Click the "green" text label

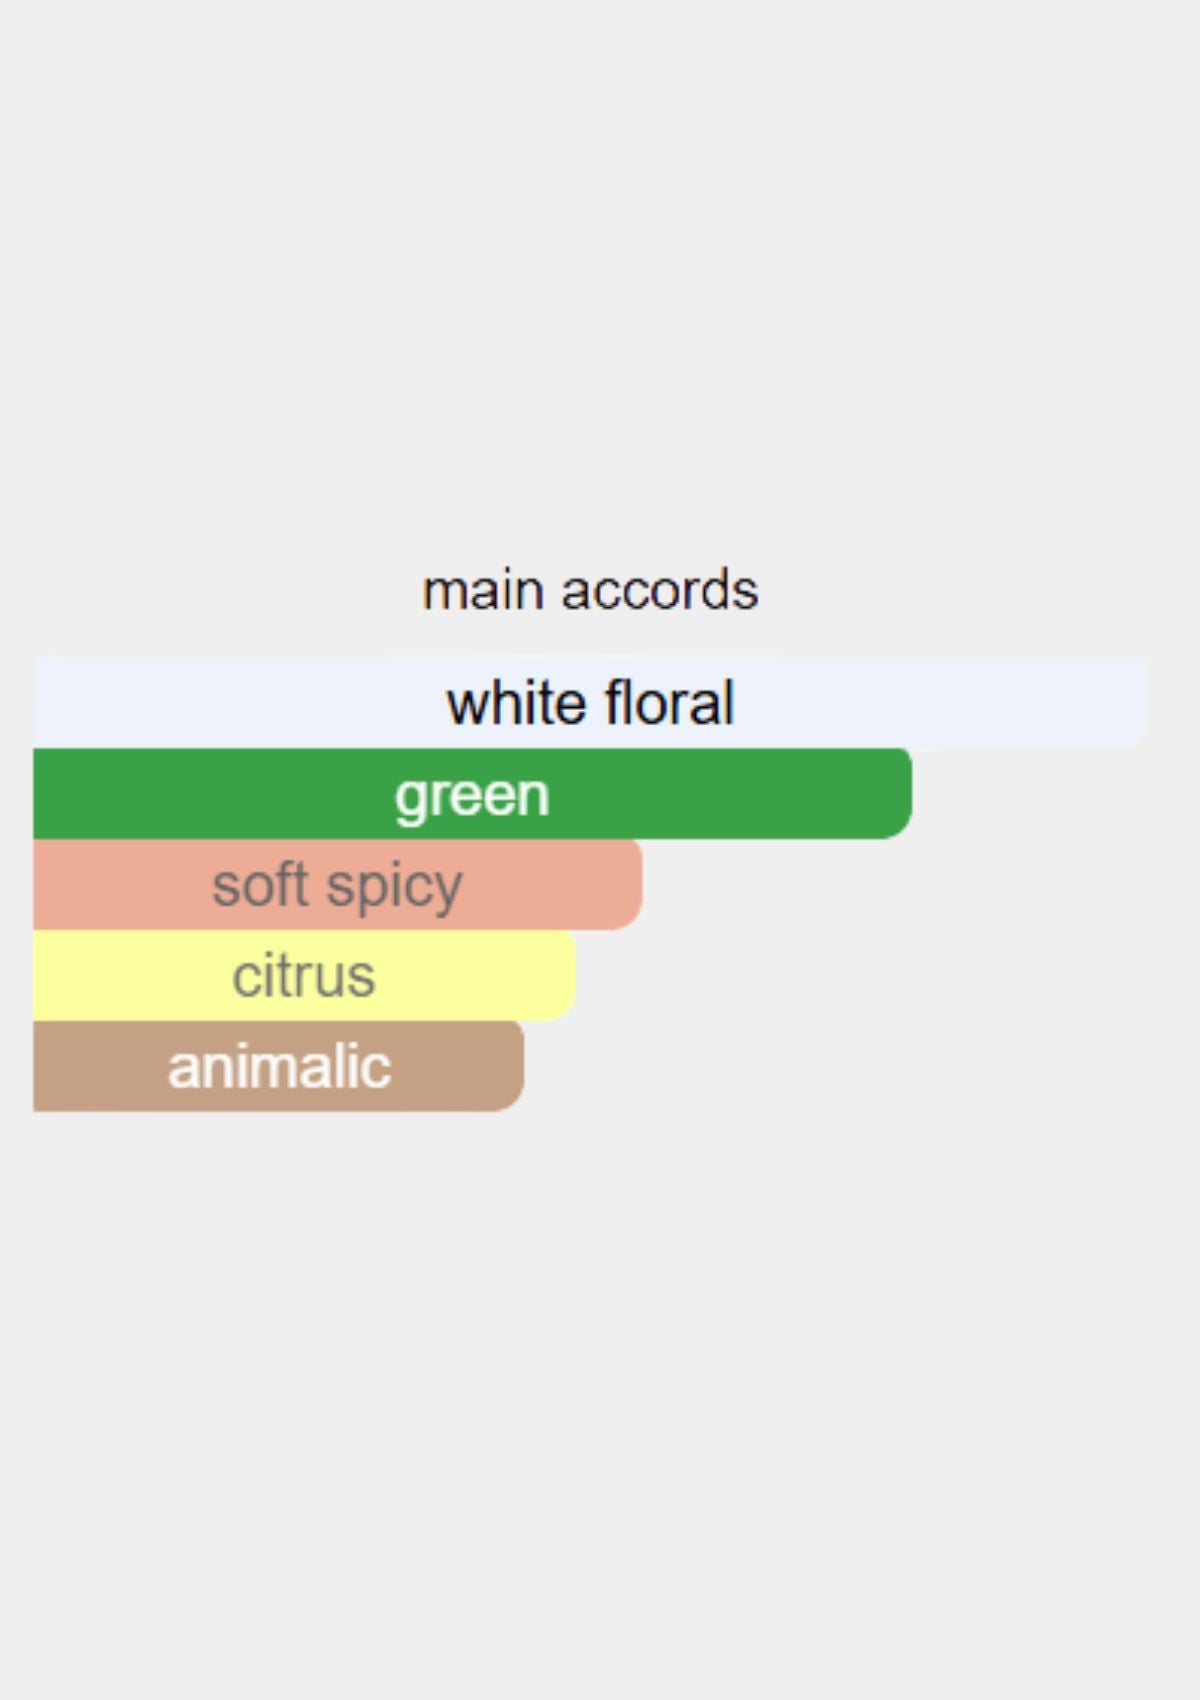tap(472, 795)
